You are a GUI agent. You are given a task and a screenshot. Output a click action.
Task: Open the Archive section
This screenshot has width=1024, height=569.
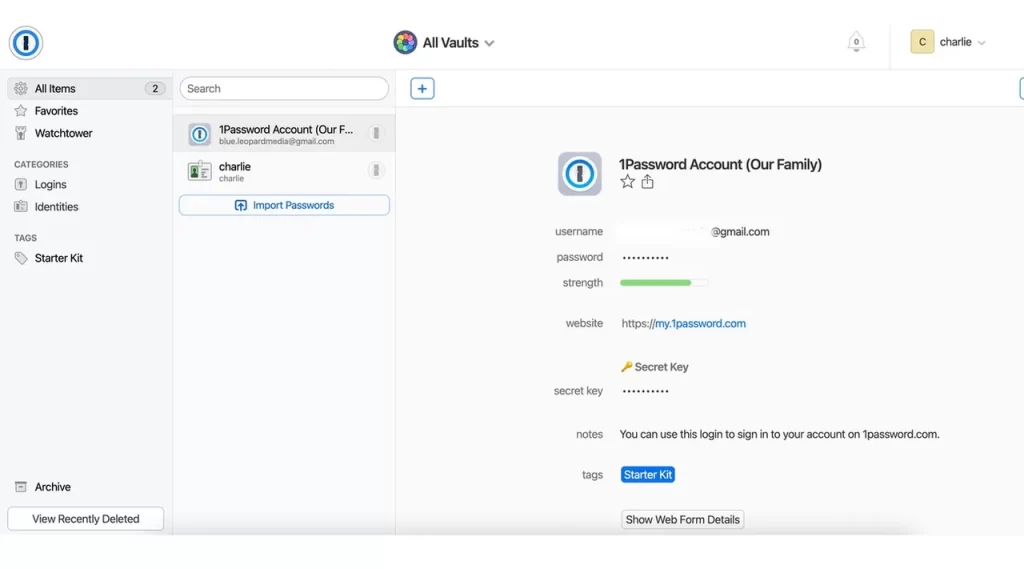tap(52, 487)
